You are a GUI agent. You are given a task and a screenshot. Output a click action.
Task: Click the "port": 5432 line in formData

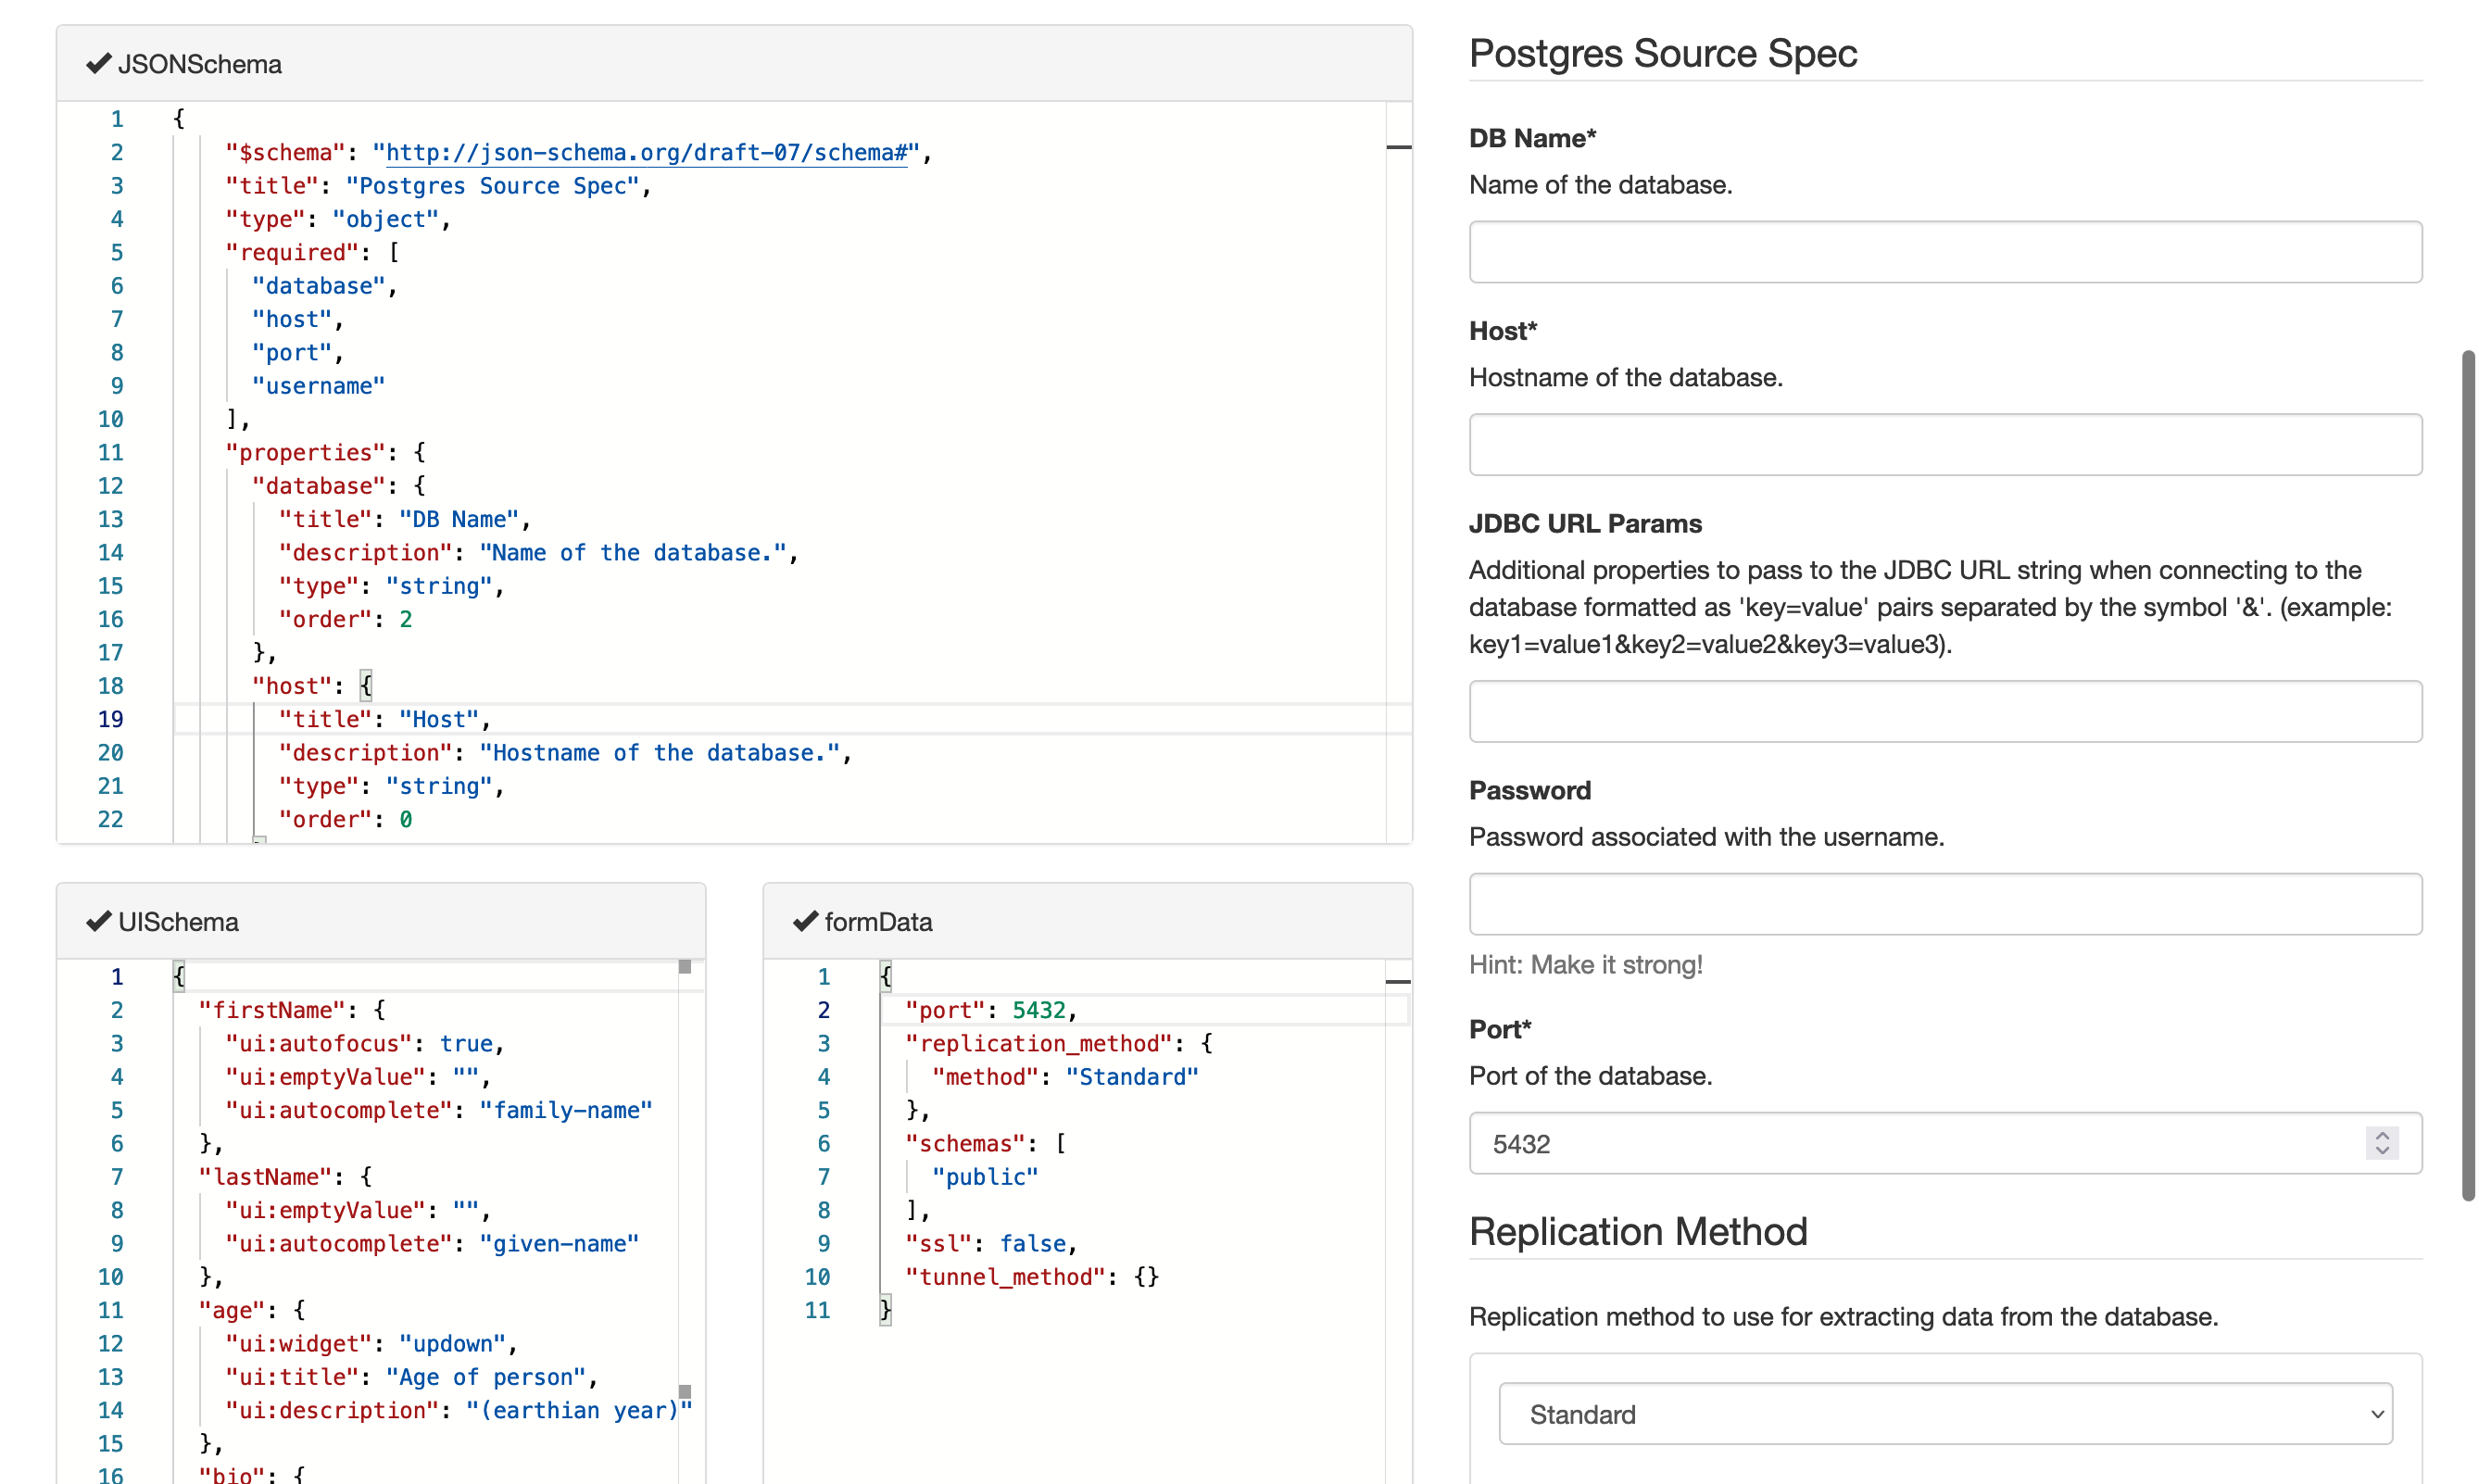click(990, 1010)
